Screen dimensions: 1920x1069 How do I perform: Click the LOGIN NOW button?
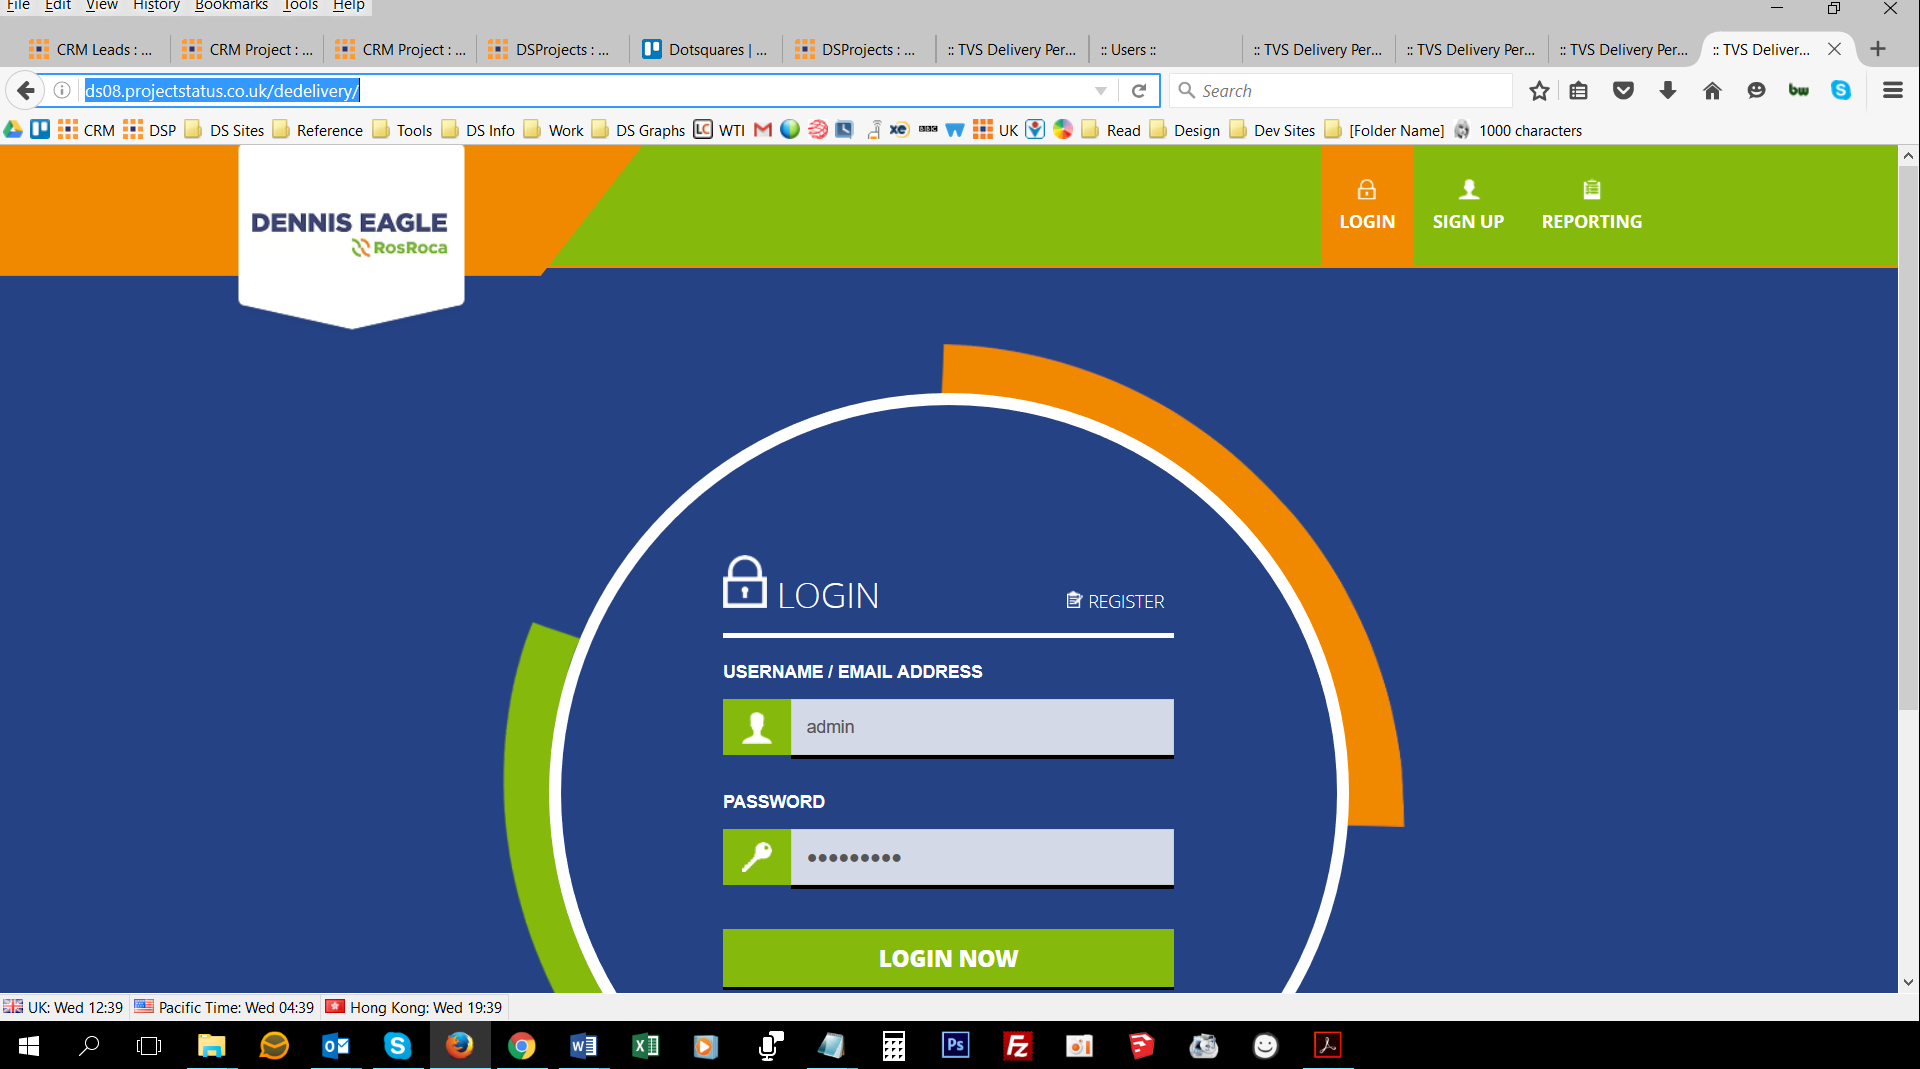pyautogui.click(x=948, y=958)
